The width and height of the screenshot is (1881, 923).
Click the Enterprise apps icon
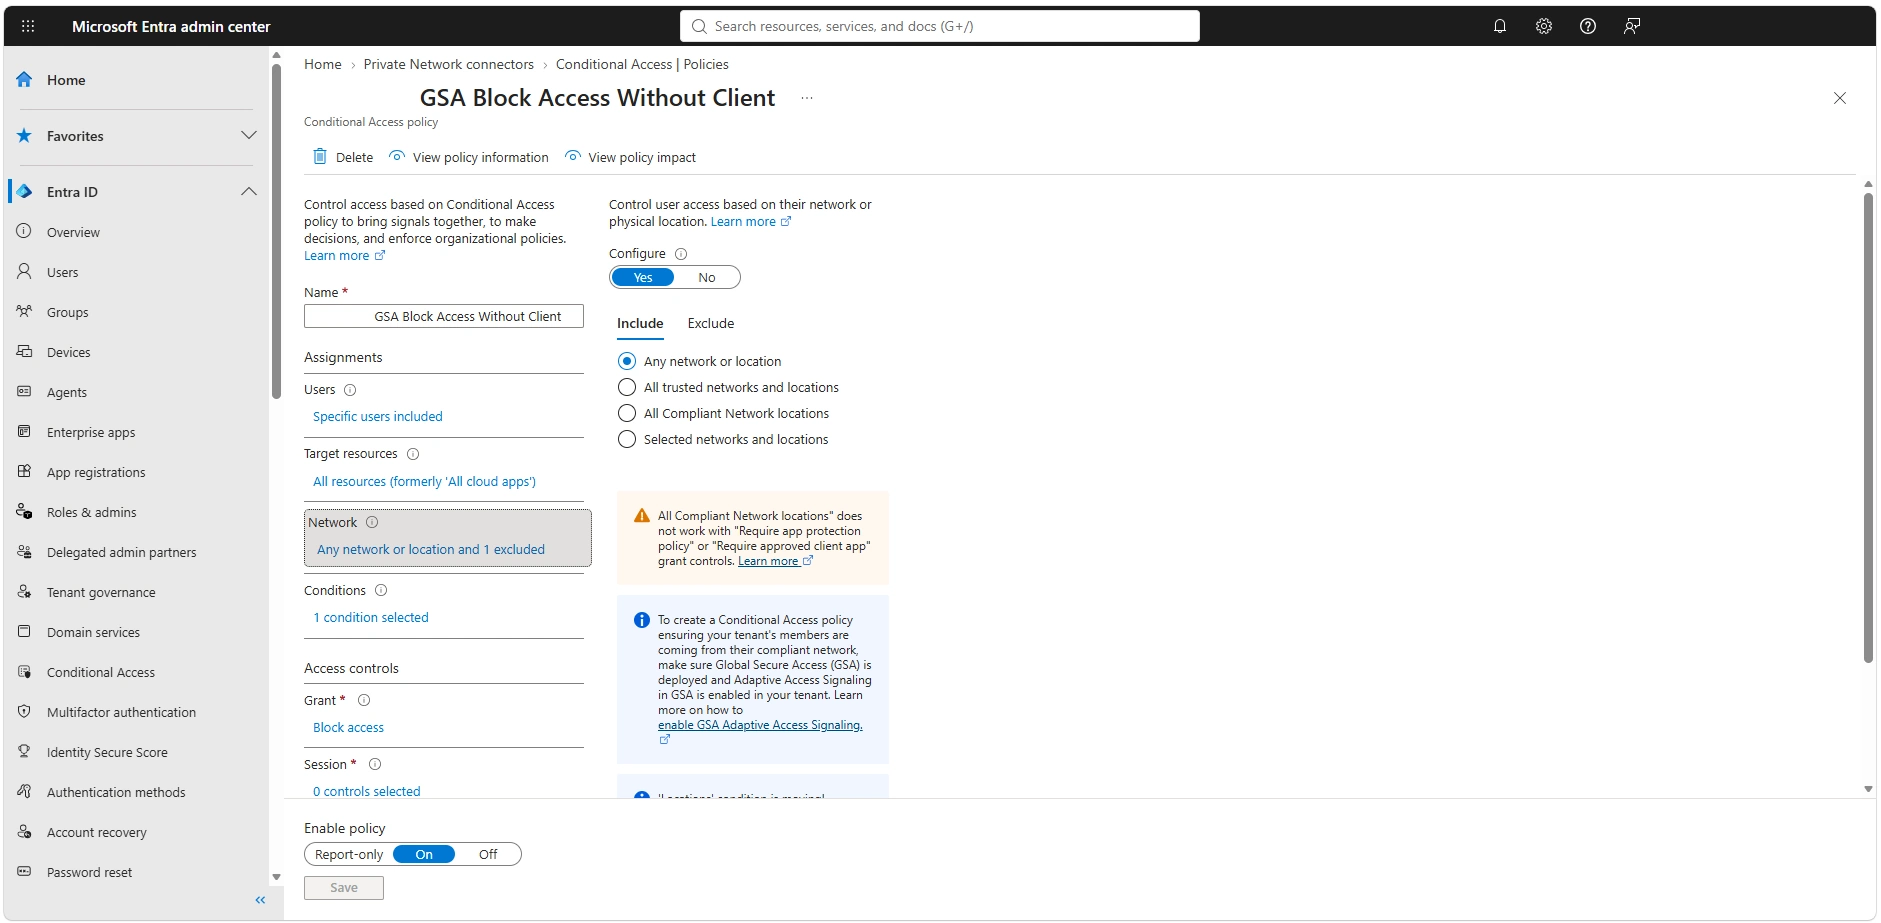[24, 432]
